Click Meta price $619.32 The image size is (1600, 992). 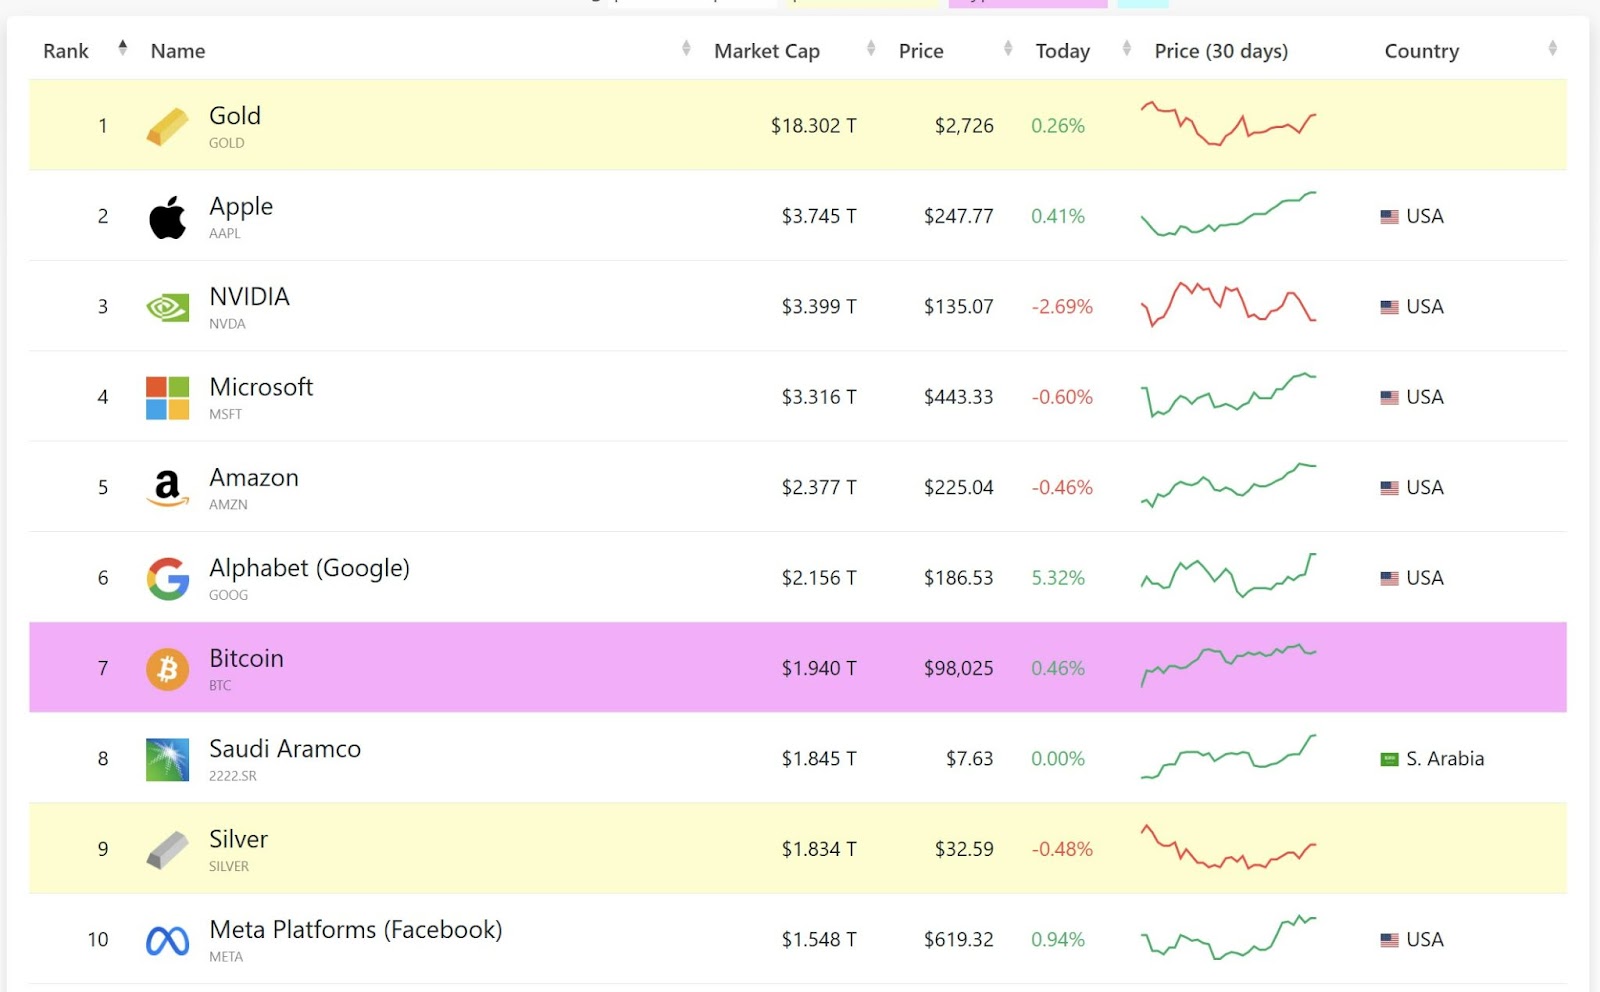(958, 940)
